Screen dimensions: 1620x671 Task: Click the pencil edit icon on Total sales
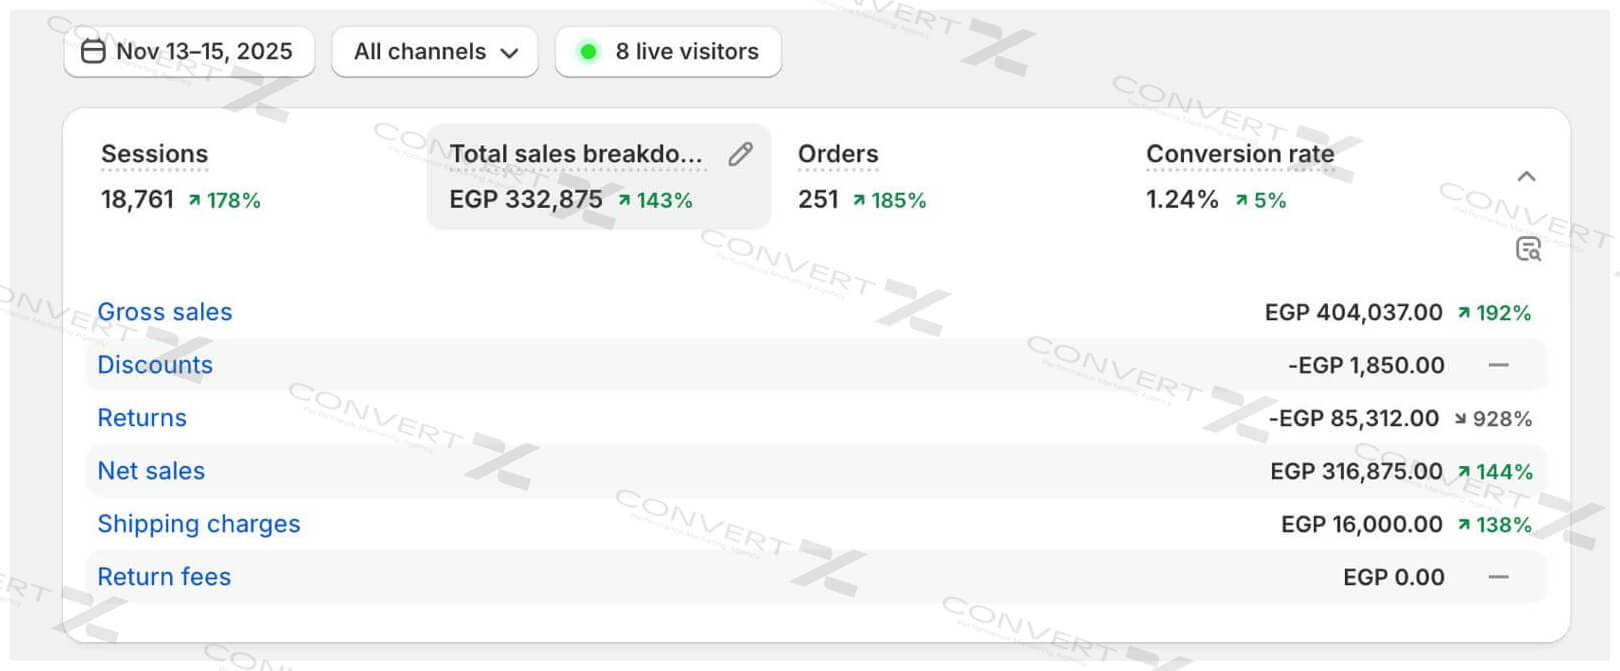coord(740,154)
